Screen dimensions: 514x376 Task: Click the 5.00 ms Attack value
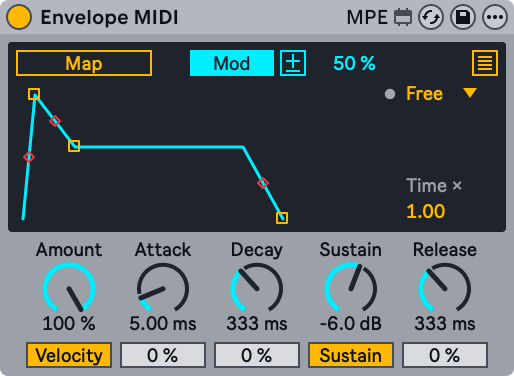tap(163, 324)
